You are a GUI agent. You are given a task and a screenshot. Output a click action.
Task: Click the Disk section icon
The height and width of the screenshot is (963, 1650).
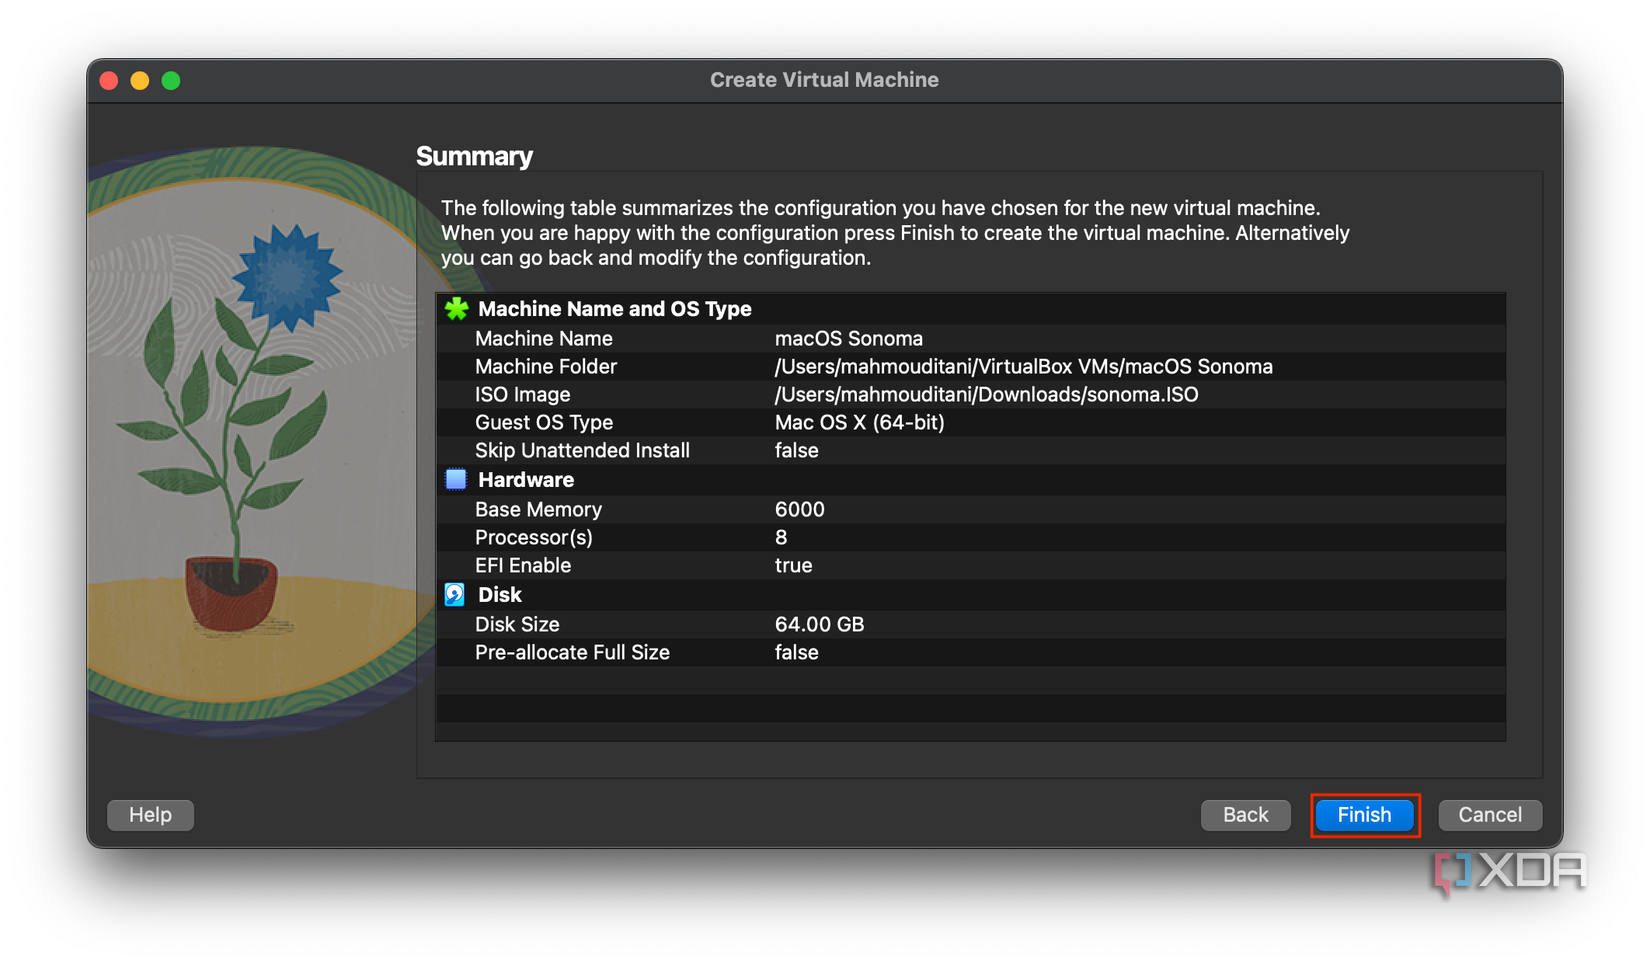point(455,594)
